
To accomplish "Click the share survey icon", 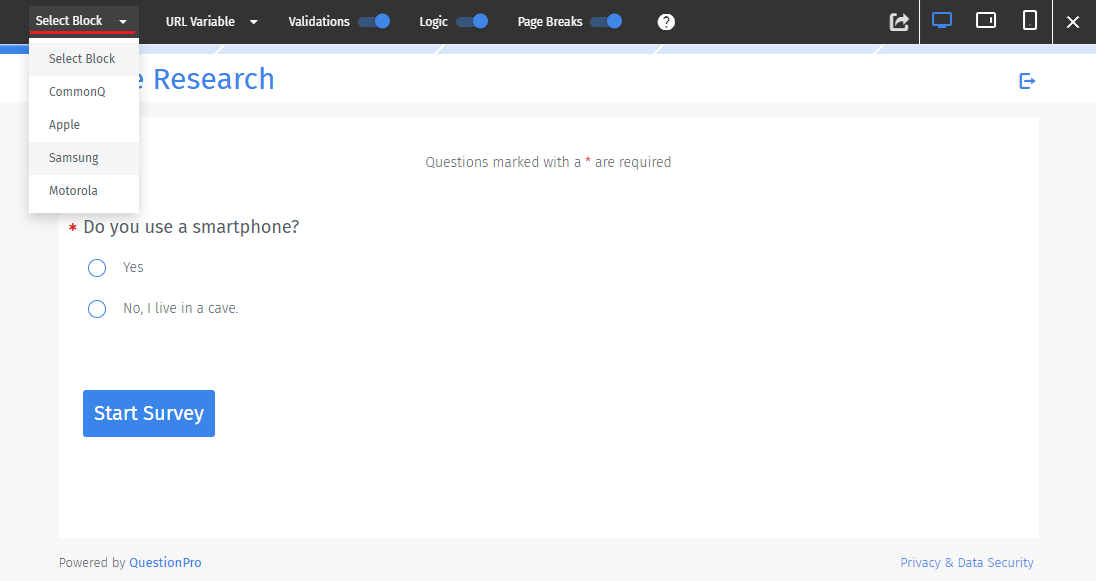I will (898, 21).
